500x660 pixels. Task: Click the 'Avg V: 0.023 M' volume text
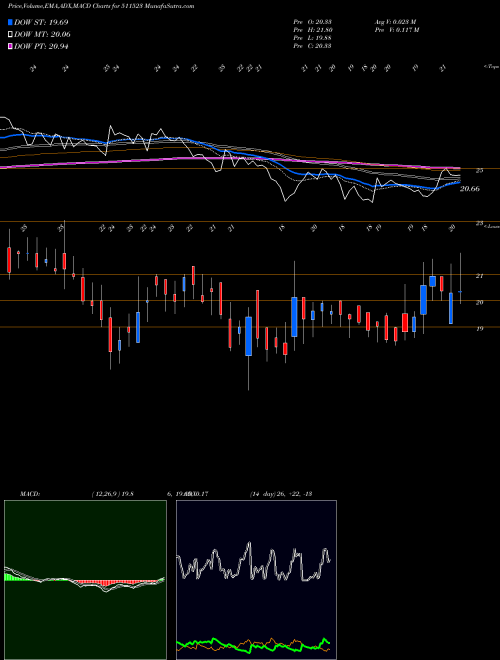tap(395, 21)
